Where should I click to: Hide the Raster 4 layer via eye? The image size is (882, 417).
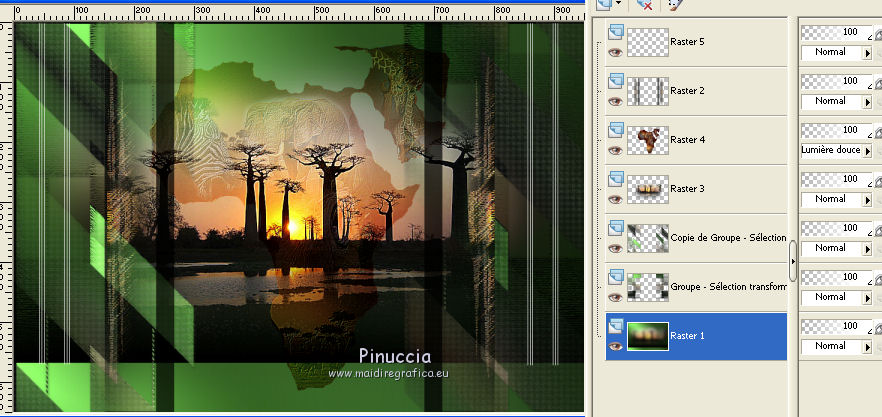click(x=615, y=150)
